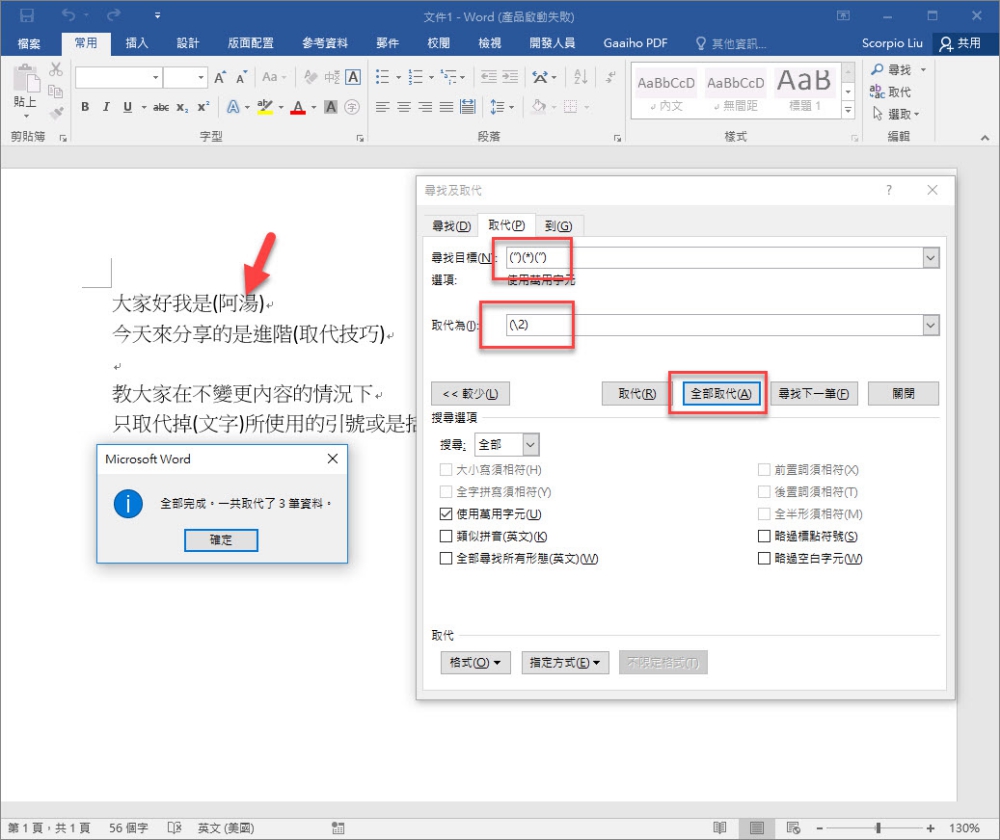Click the Bold formatting icon
This screenshot has height=840, width=1000.
(x=85, y=107)
